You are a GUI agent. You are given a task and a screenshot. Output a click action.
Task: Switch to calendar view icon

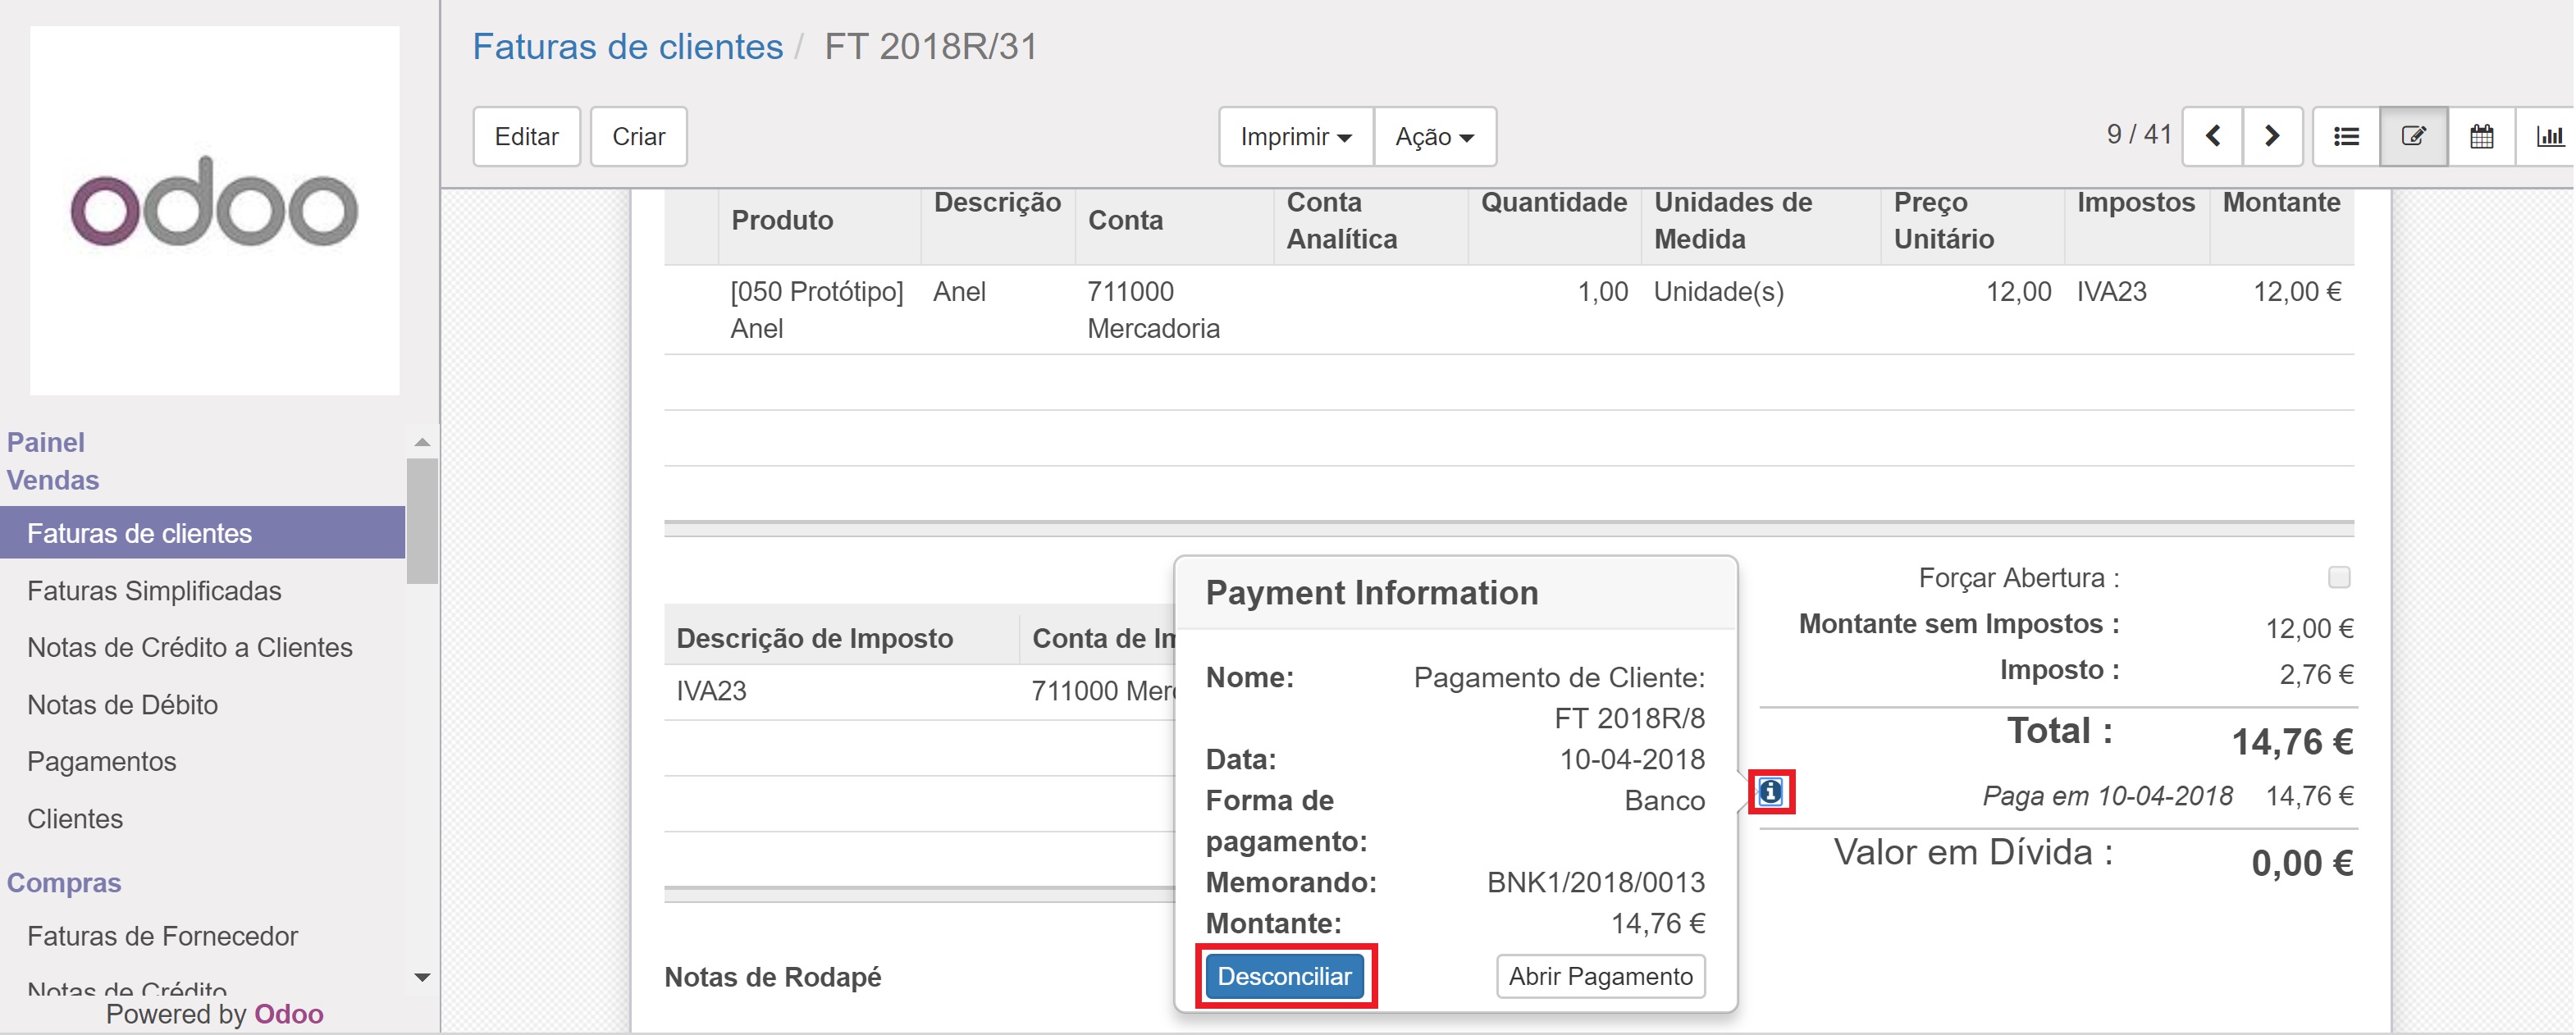click(2481, 136)
